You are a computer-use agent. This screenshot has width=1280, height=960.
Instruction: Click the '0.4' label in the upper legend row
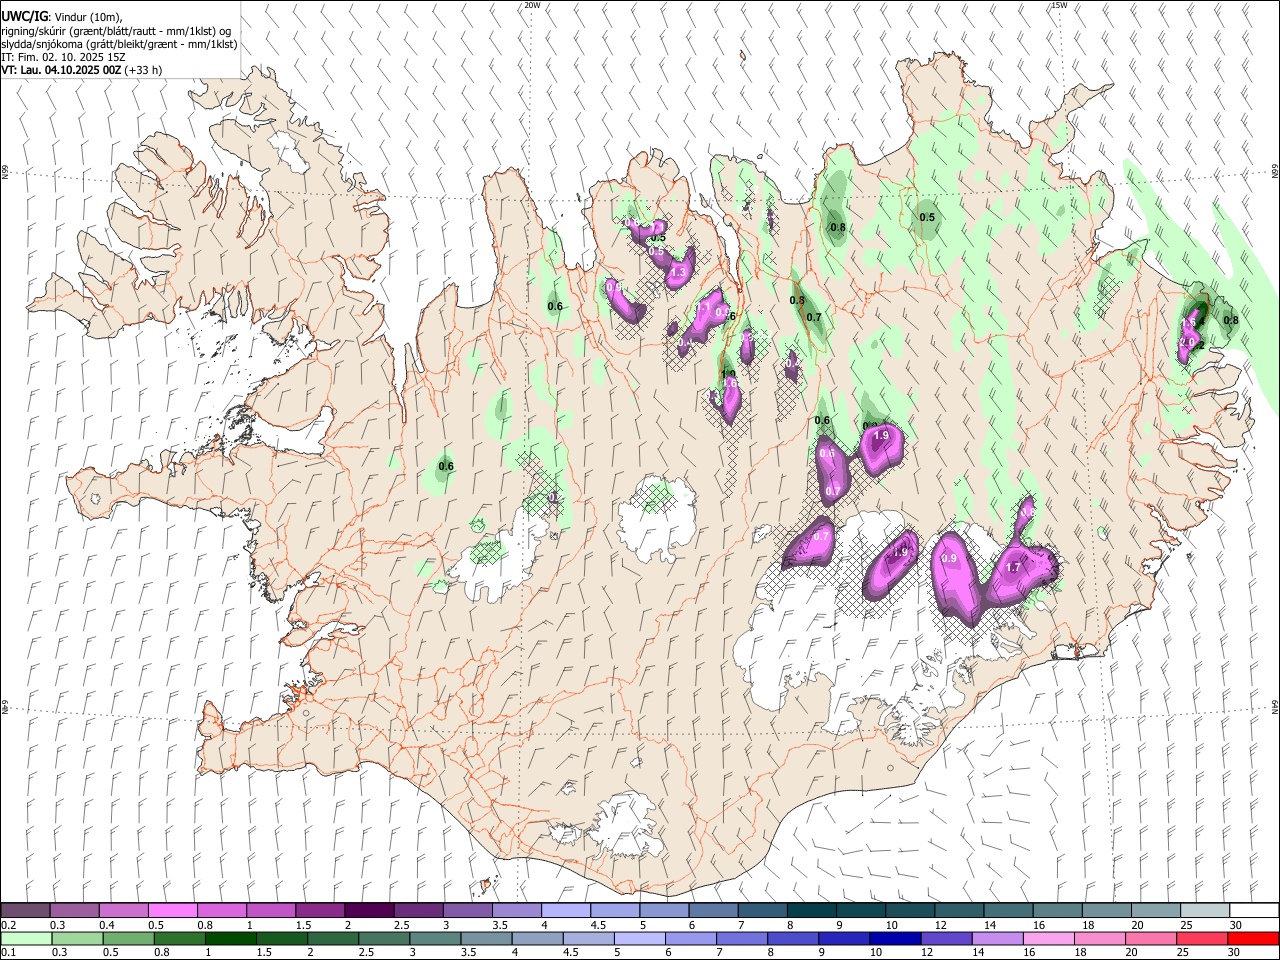pos(107,925)
